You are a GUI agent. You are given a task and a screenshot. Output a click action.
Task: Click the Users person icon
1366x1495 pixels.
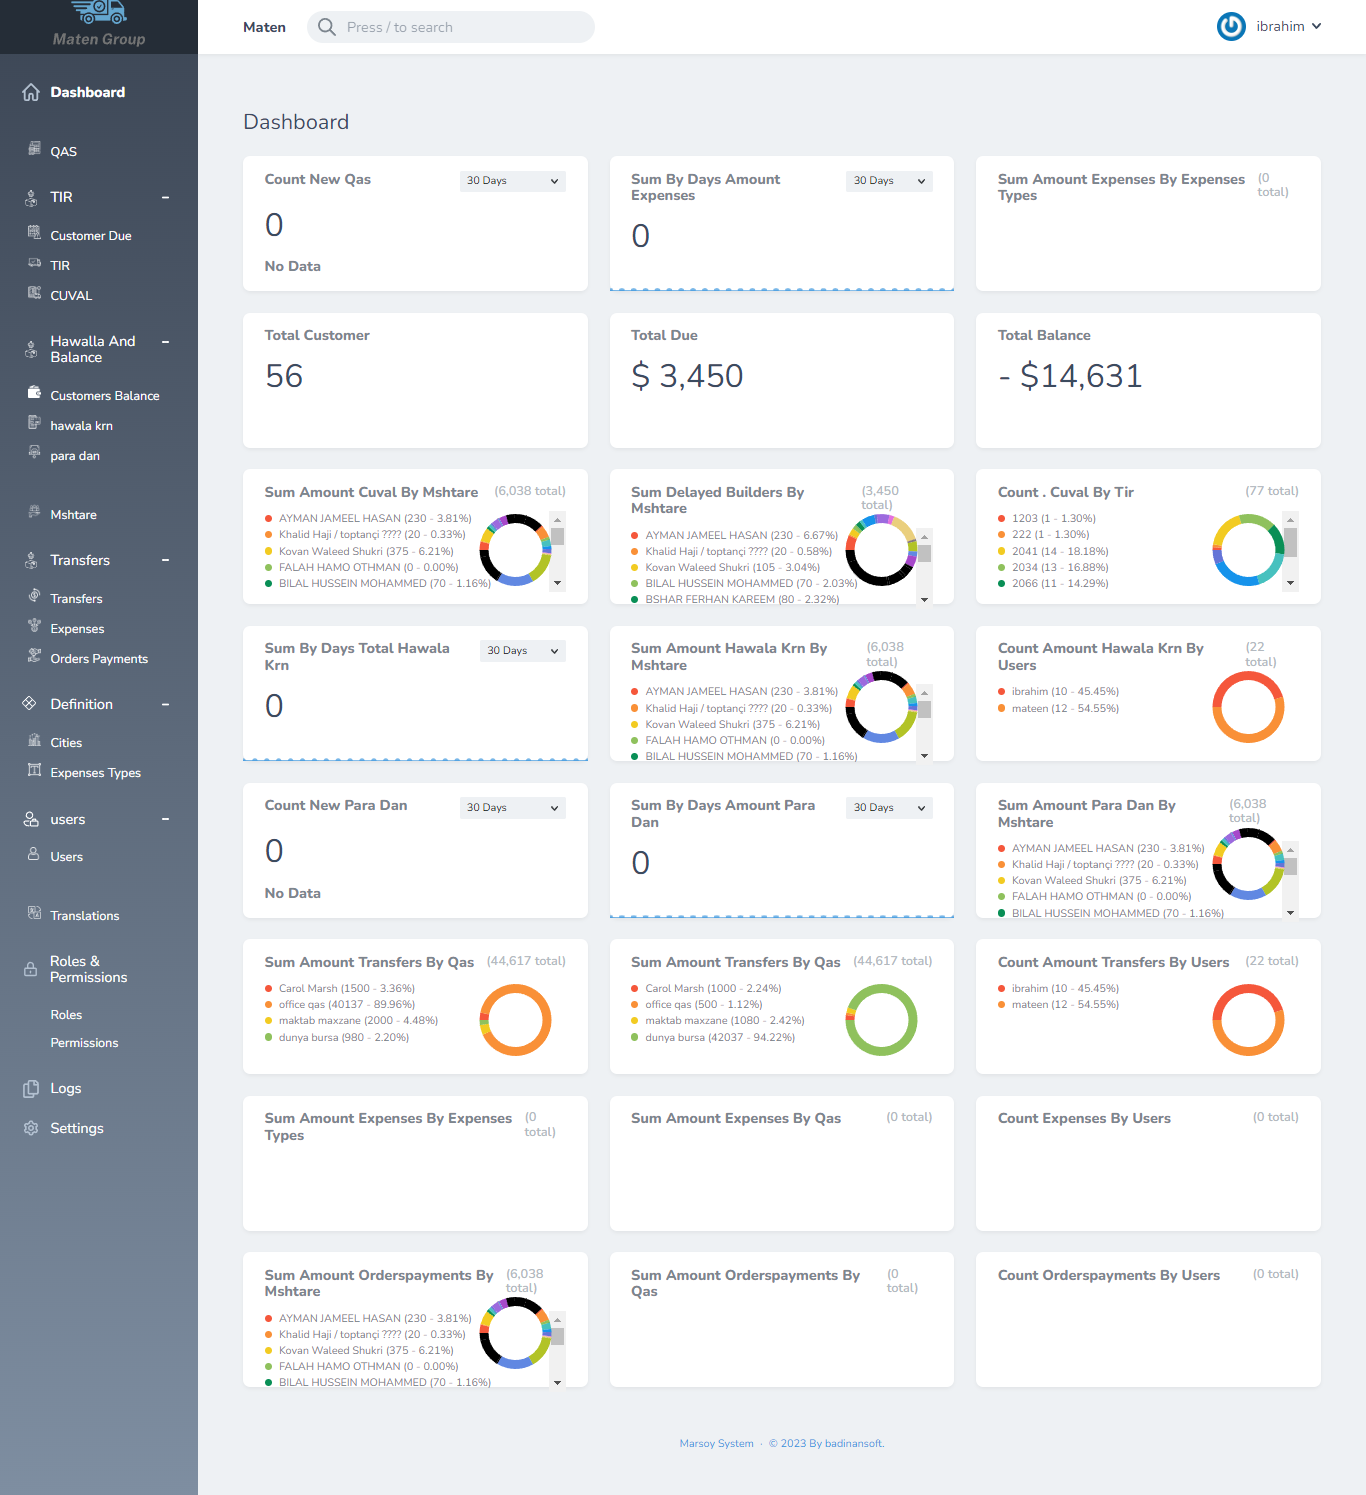point(34,853)
